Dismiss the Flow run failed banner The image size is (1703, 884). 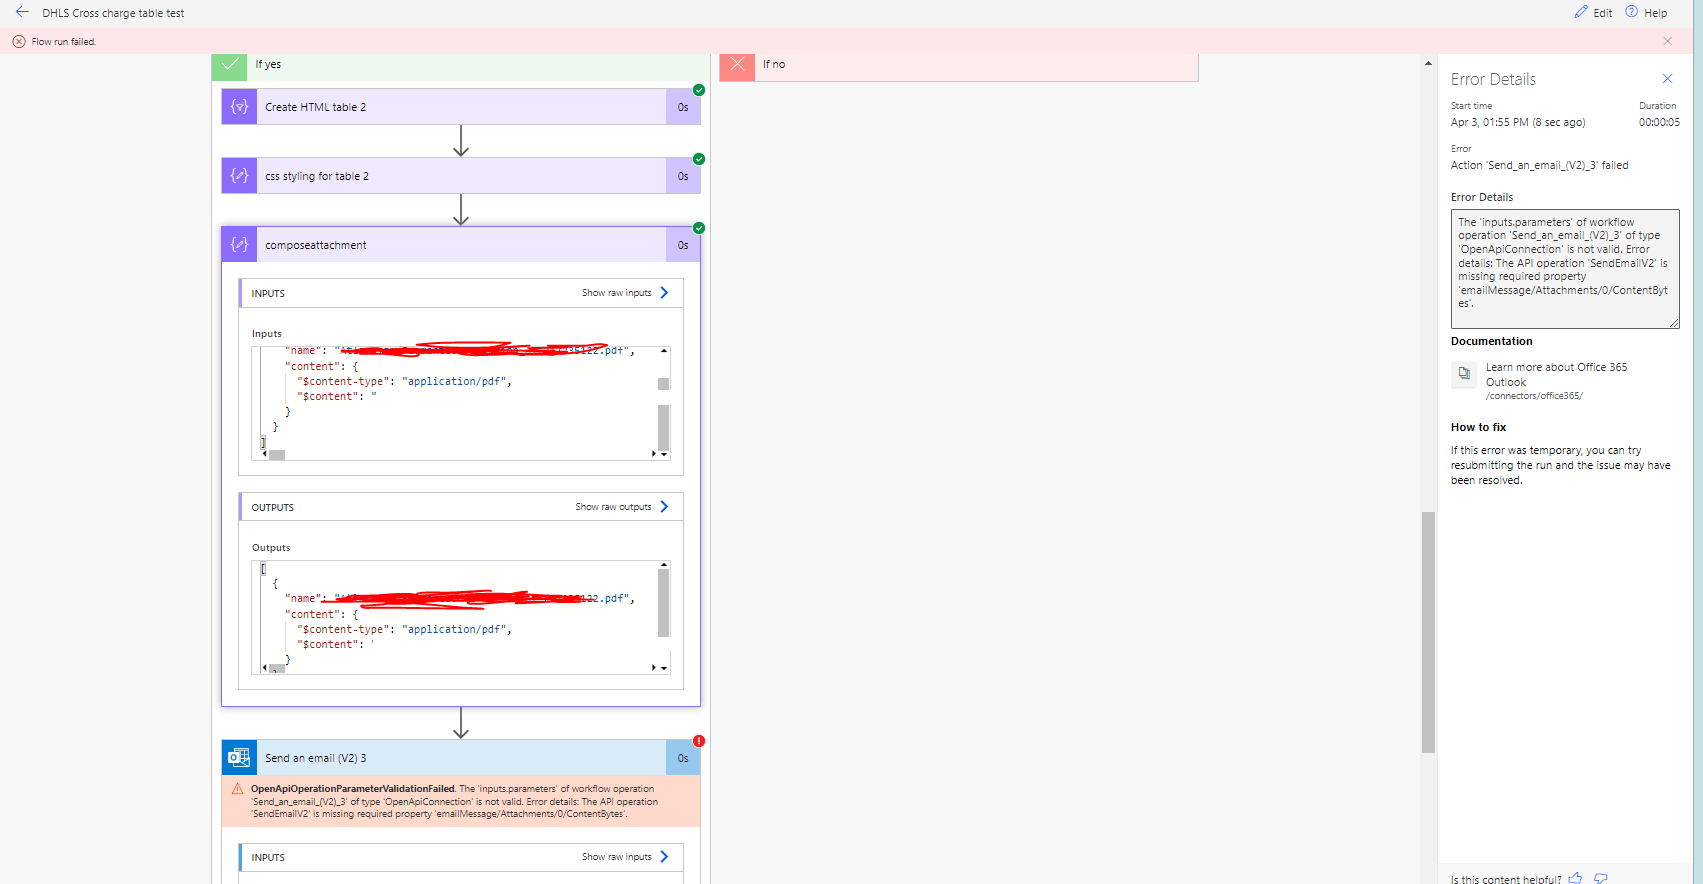pyautogui.click(x=1667, y=41)
